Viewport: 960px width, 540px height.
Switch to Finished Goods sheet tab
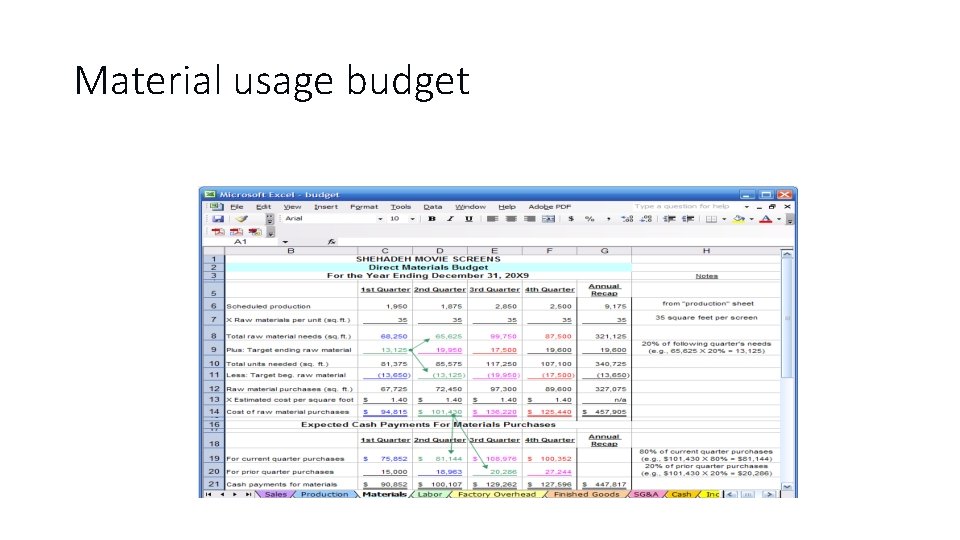pyautogui.click(x=587, y=494)
